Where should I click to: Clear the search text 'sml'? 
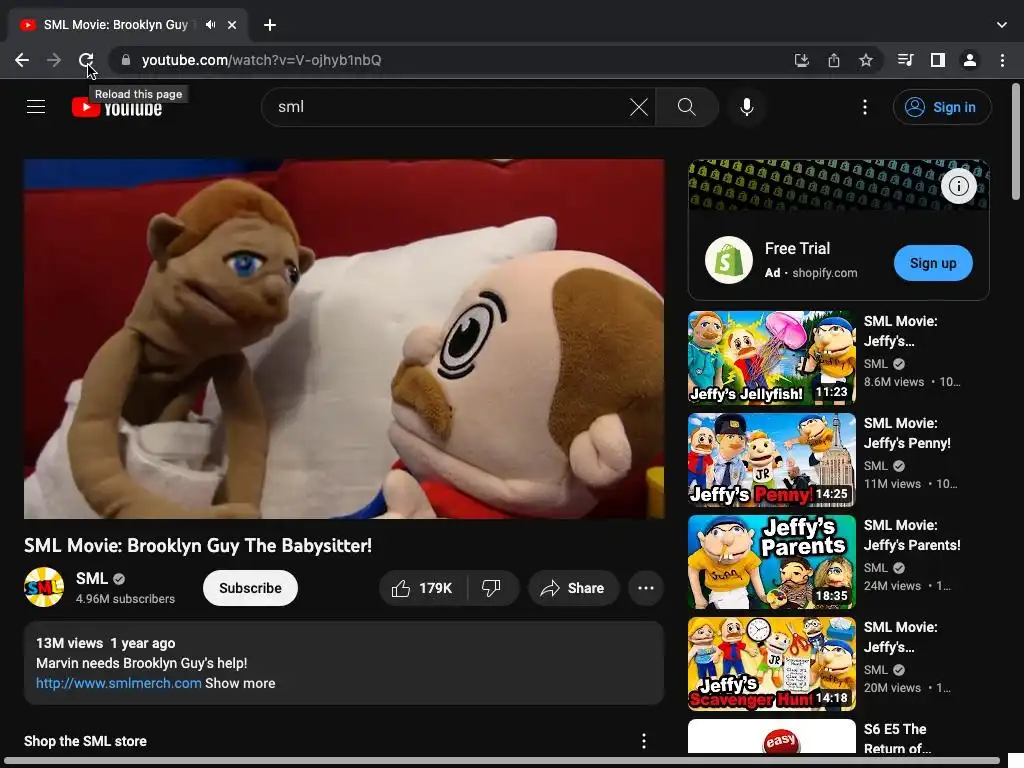(x=639, y=106)
